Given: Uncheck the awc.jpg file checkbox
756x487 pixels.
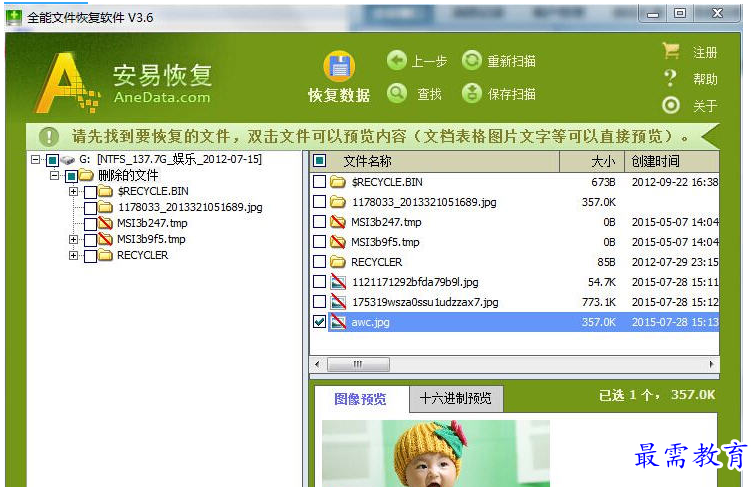Looking at the screenshot, I should click(x=319, y=322).
